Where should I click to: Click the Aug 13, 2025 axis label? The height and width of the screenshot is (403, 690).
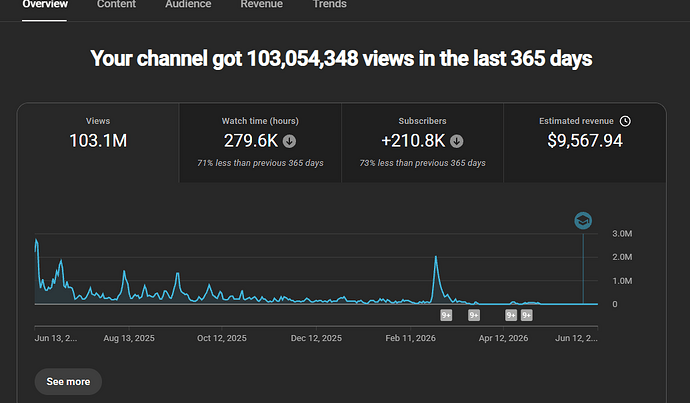click(129, 338)
